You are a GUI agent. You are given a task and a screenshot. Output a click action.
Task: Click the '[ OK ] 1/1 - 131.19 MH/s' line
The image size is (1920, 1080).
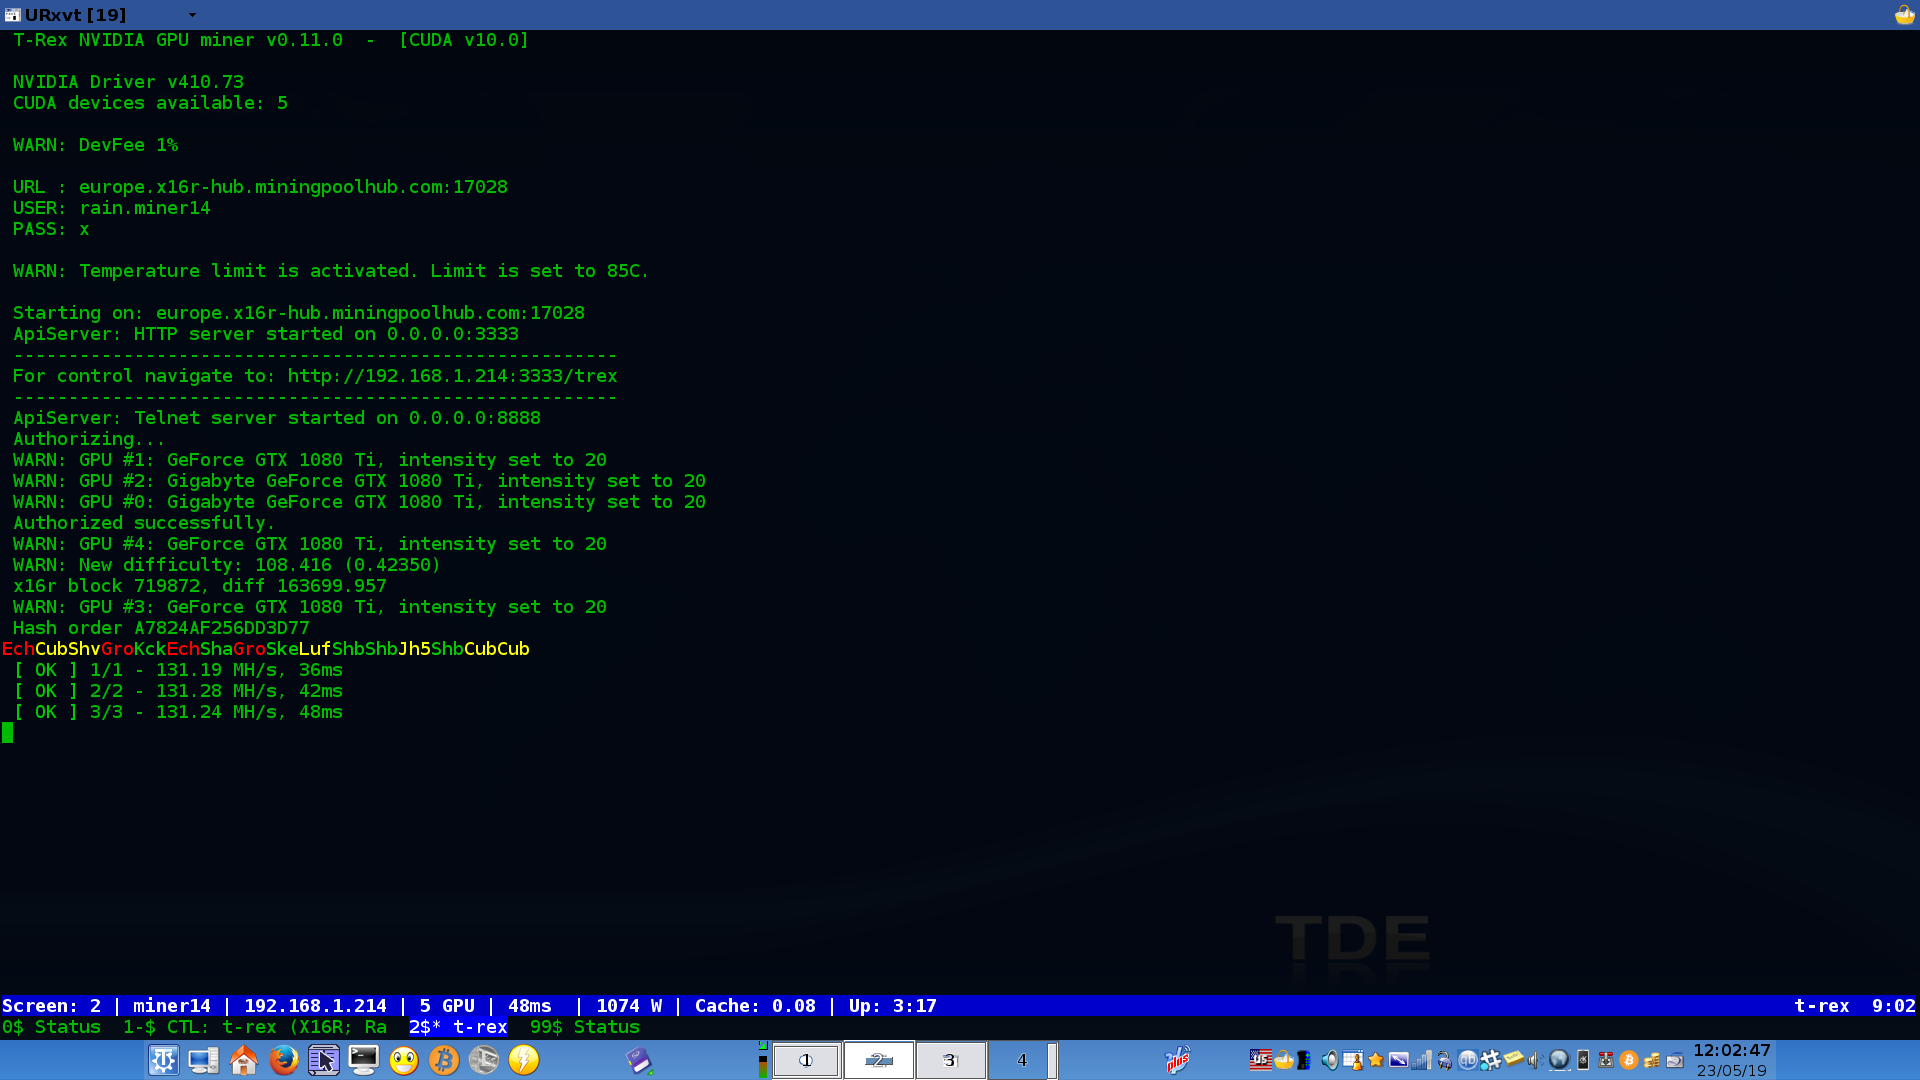click(178, 670)
